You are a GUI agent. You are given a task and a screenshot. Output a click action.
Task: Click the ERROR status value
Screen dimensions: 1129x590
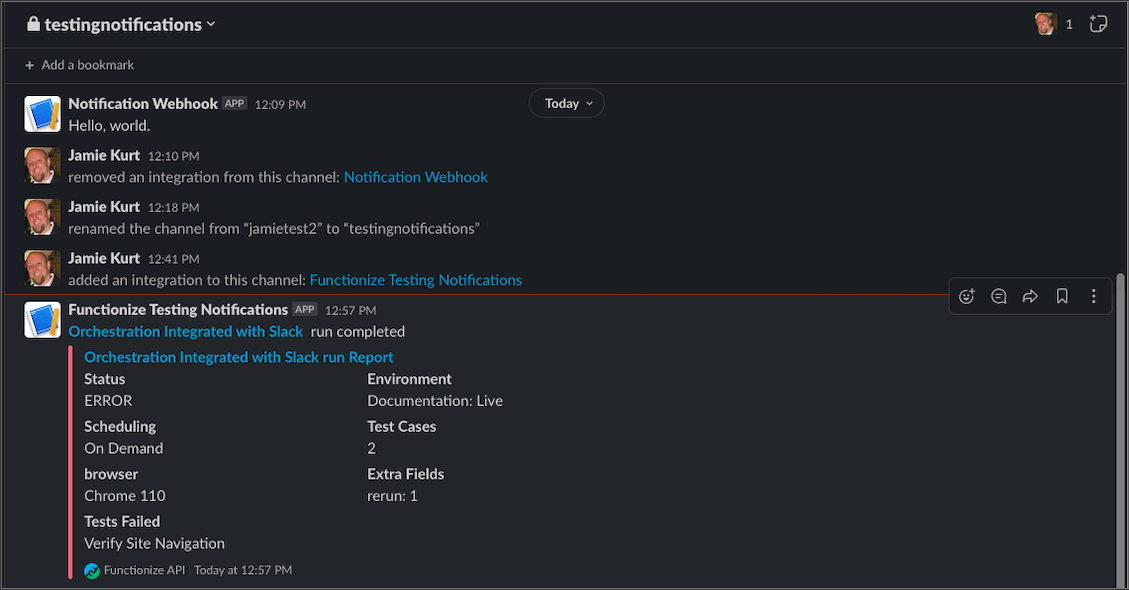(x=108, y=401)
